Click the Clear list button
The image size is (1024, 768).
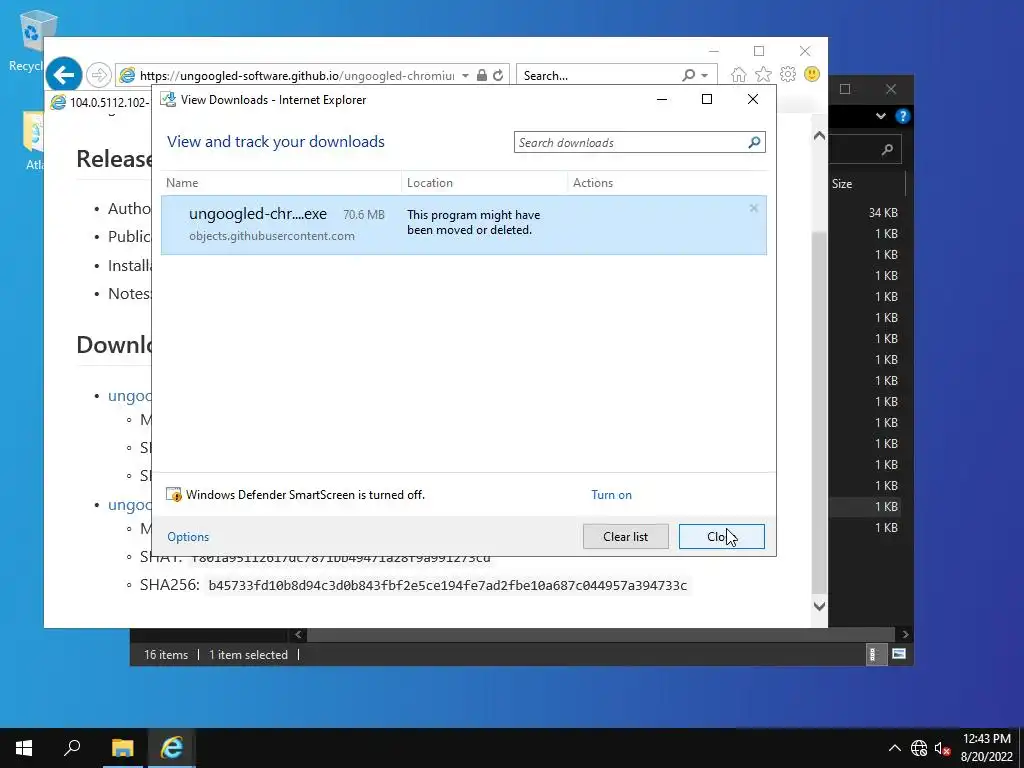(x=626, y=537)
